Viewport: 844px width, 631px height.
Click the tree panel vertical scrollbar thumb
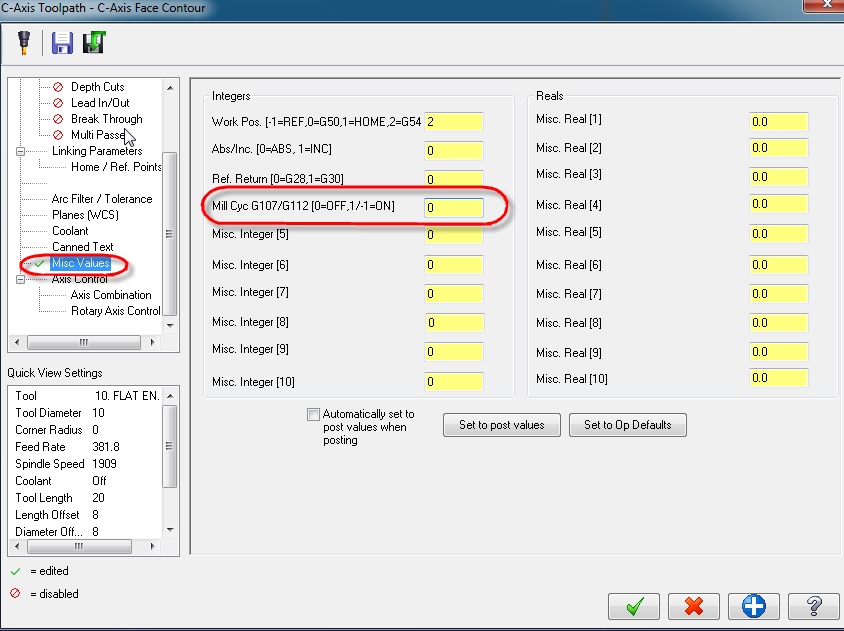tap(170, 234)
